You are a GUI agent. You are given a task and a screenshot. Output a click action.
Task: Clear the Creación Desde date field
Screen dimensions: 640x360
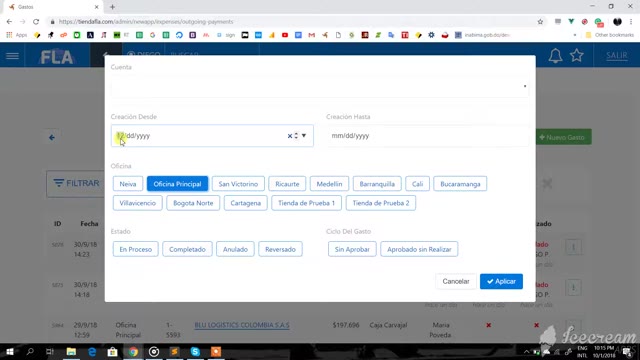coord(290,136)
